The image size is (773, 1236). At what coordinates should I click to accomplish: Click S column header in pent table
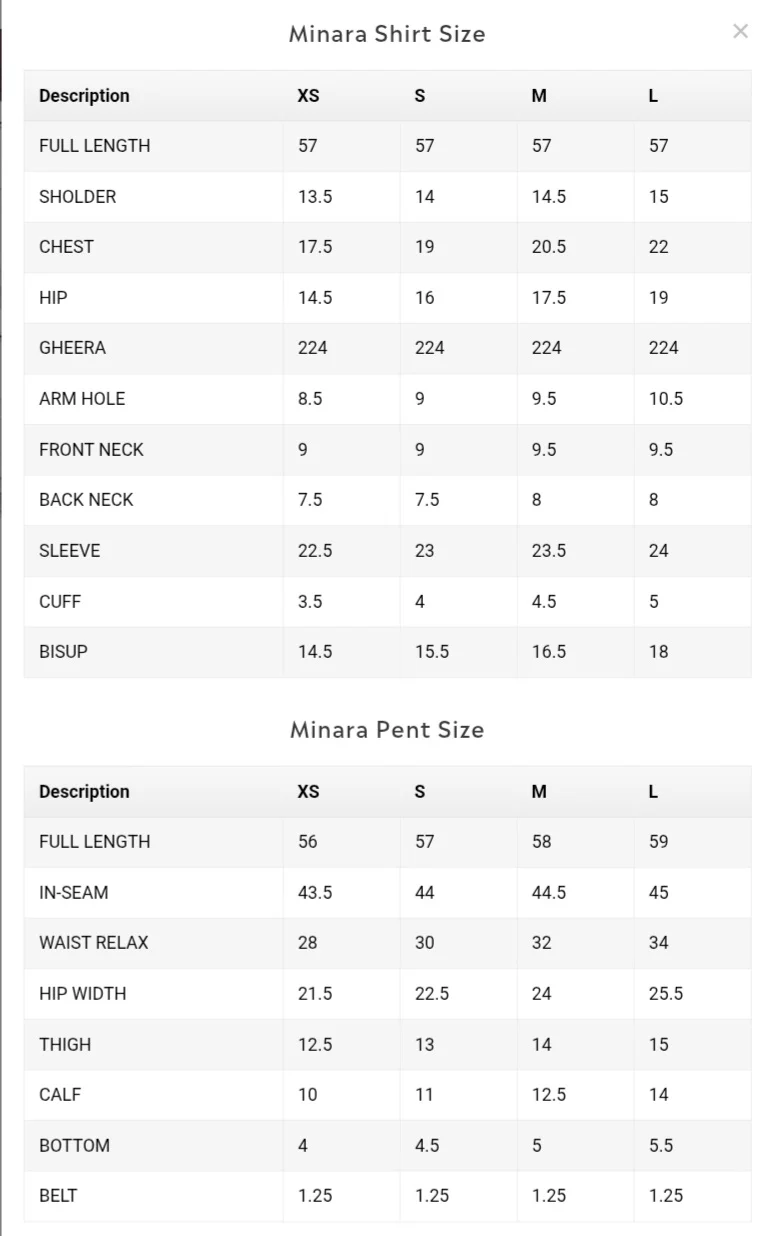[420, 792]
